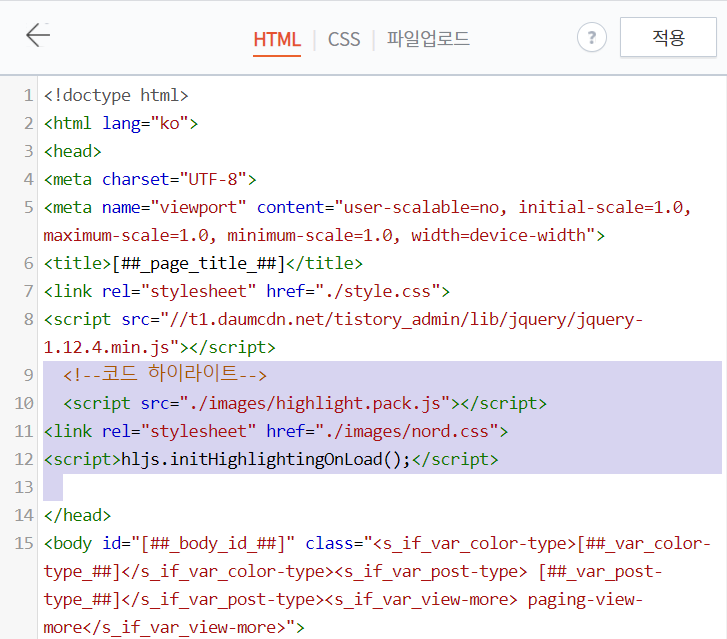
Task: Switch to the CSS tab
Action: 344,39
